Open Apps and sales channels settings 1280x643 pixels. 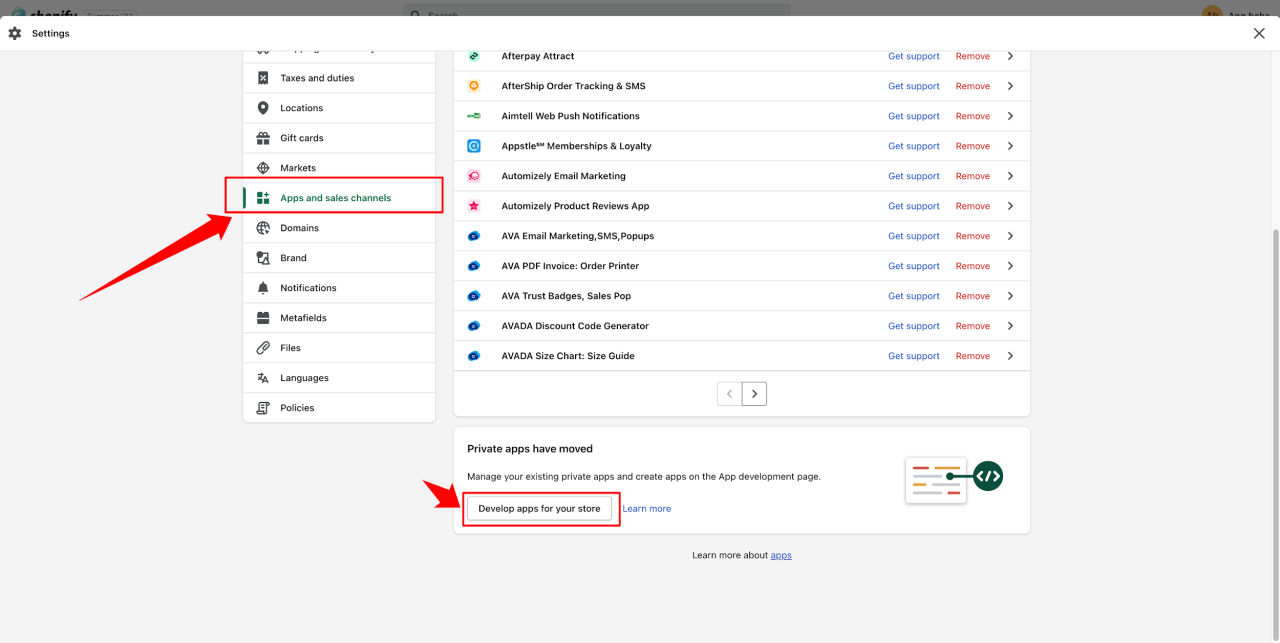(335, 198)
